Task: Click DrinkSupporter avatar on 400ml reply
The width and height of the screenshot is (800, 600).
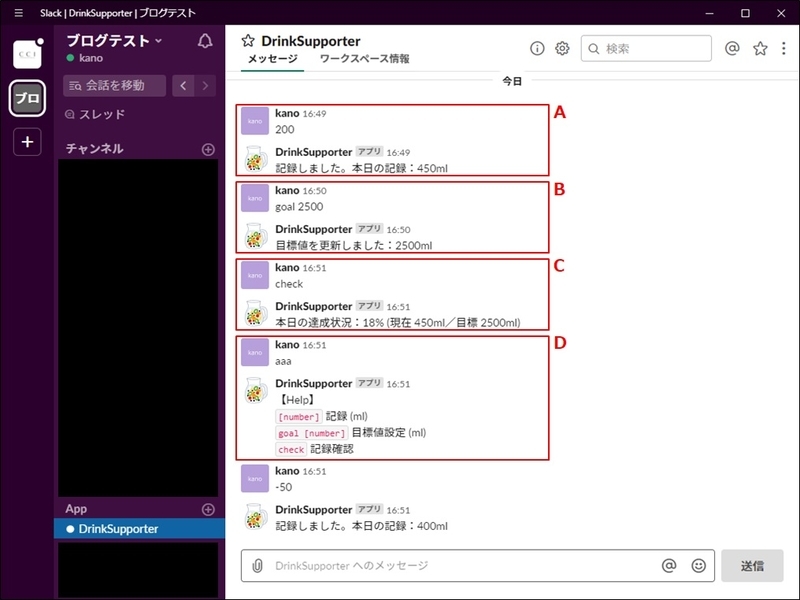Action: [255, 516]
